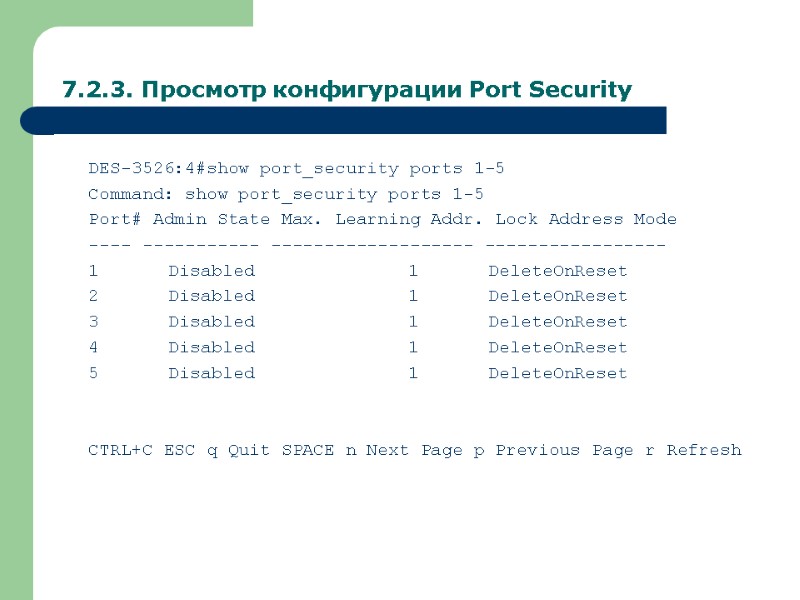Click "DeleteOnReset" in the port 4 row
The width and height of the screenshot is (800, 600).
558,348
